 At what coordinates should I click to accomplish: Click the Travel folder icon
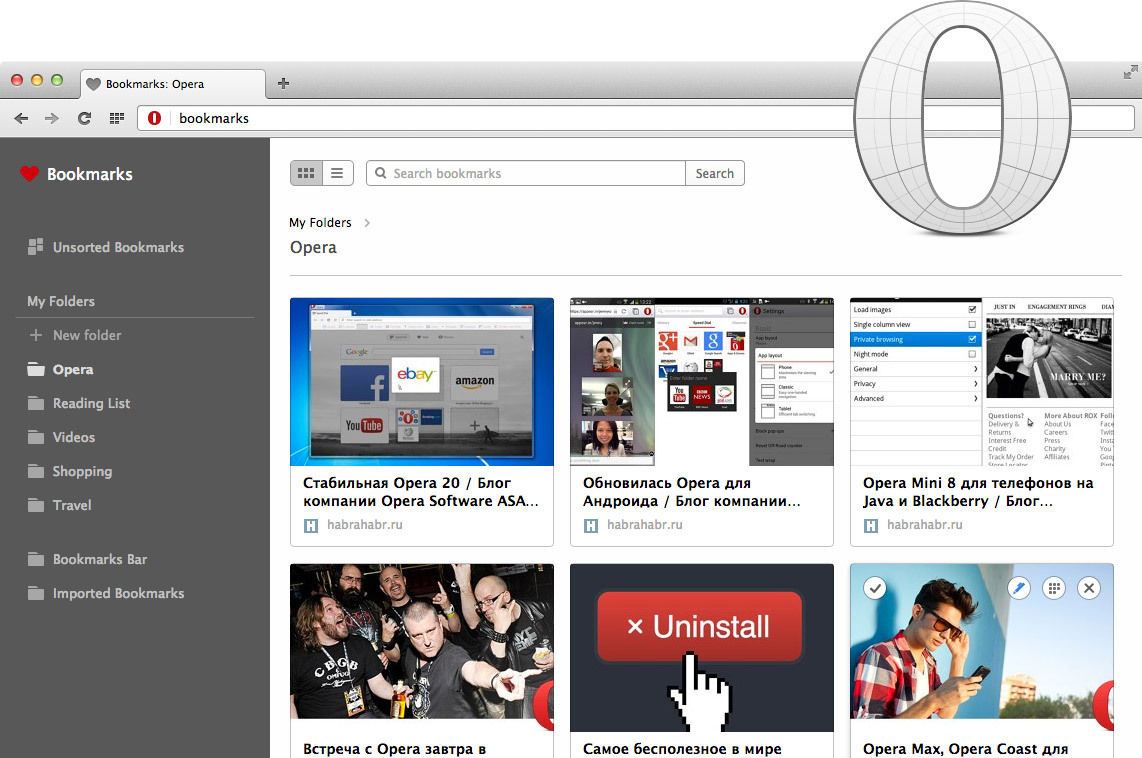(36, 505)
